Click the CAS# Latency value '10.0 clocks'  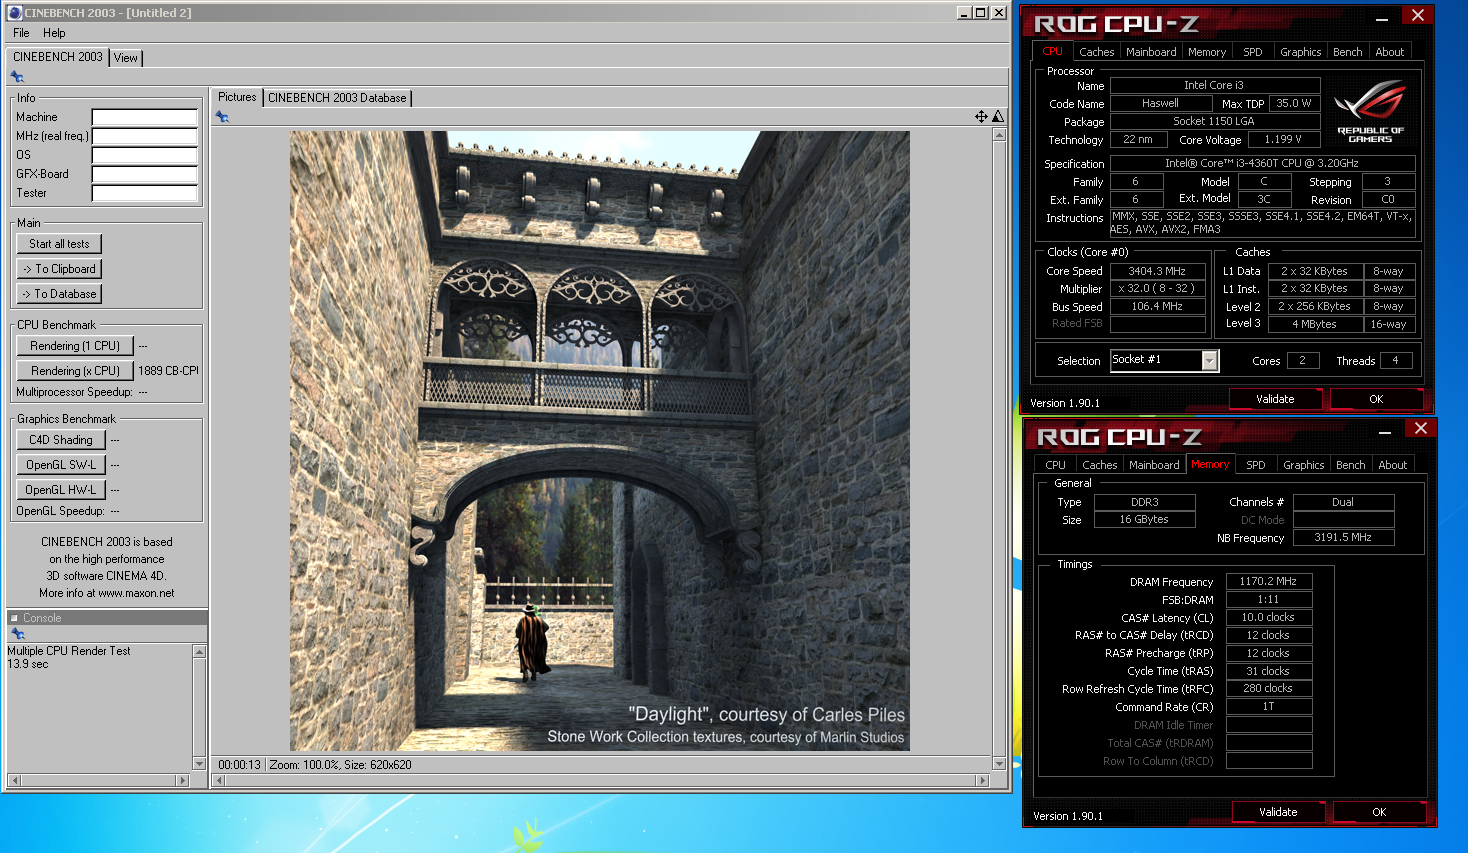[1268, 617]
